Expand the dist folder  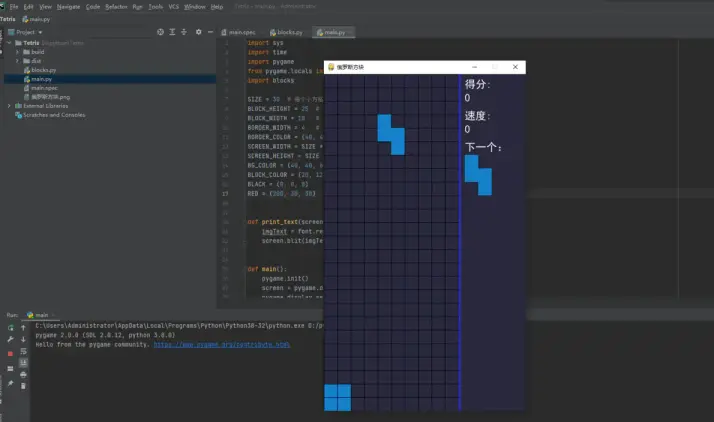tap(17, 61)
